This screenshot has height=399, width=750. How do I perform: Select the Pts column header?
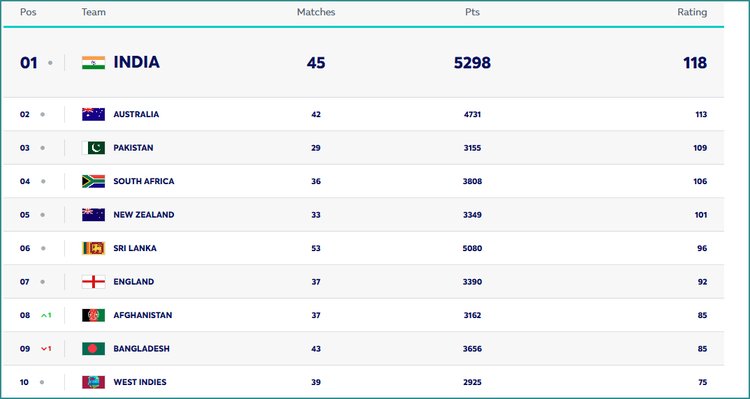tap(472, 12)
